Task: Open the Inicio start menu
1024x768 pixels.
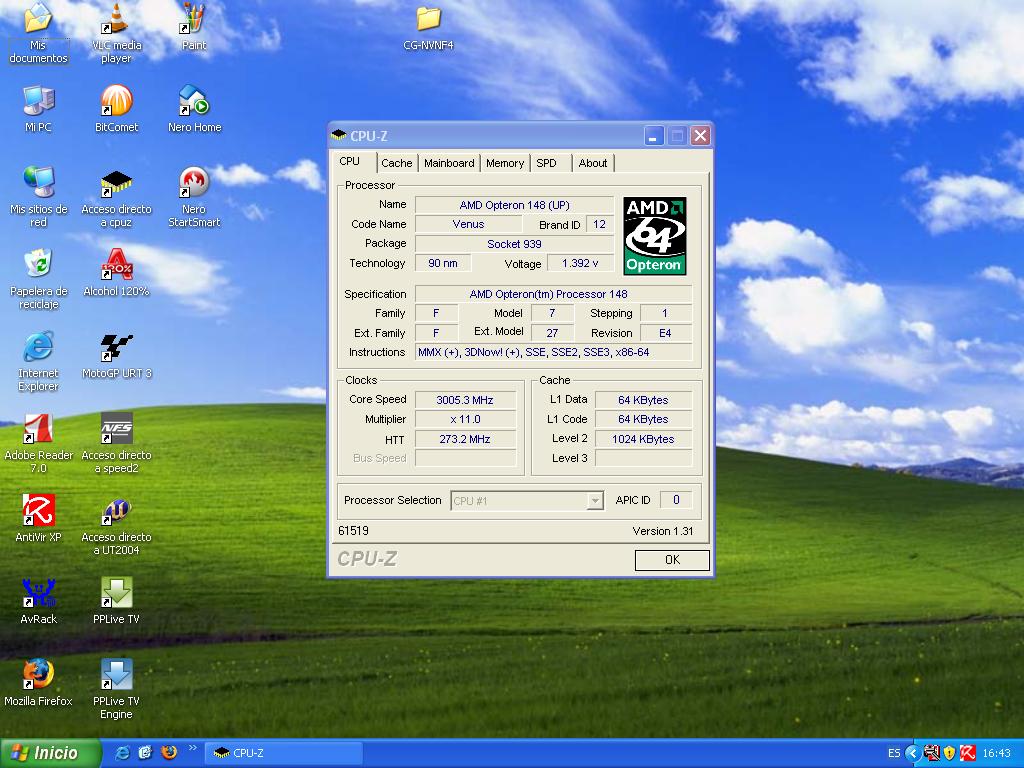Action: (x=51, y=753)
